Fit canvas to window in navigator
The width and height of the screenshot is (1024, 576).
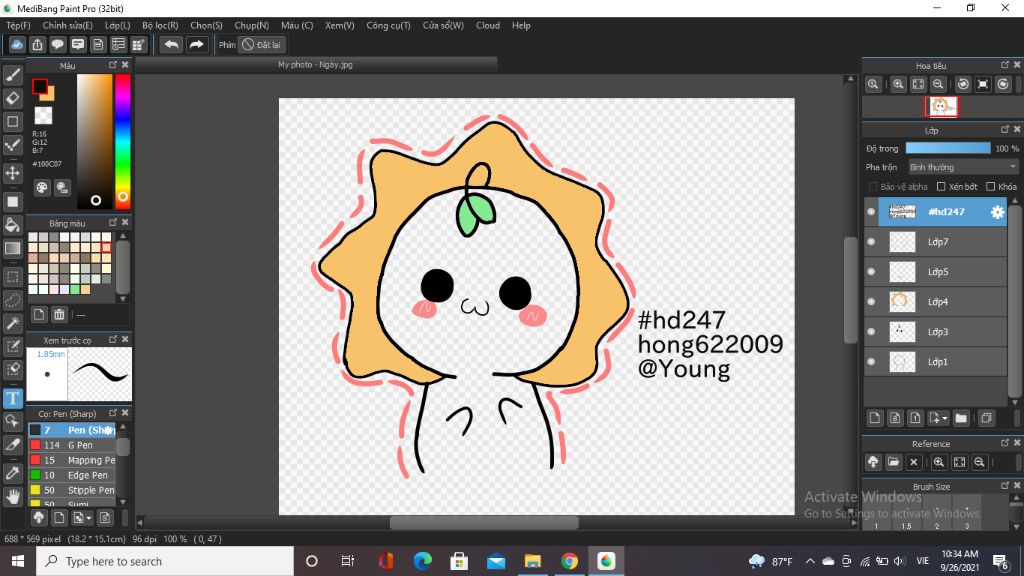click(918, 84)
